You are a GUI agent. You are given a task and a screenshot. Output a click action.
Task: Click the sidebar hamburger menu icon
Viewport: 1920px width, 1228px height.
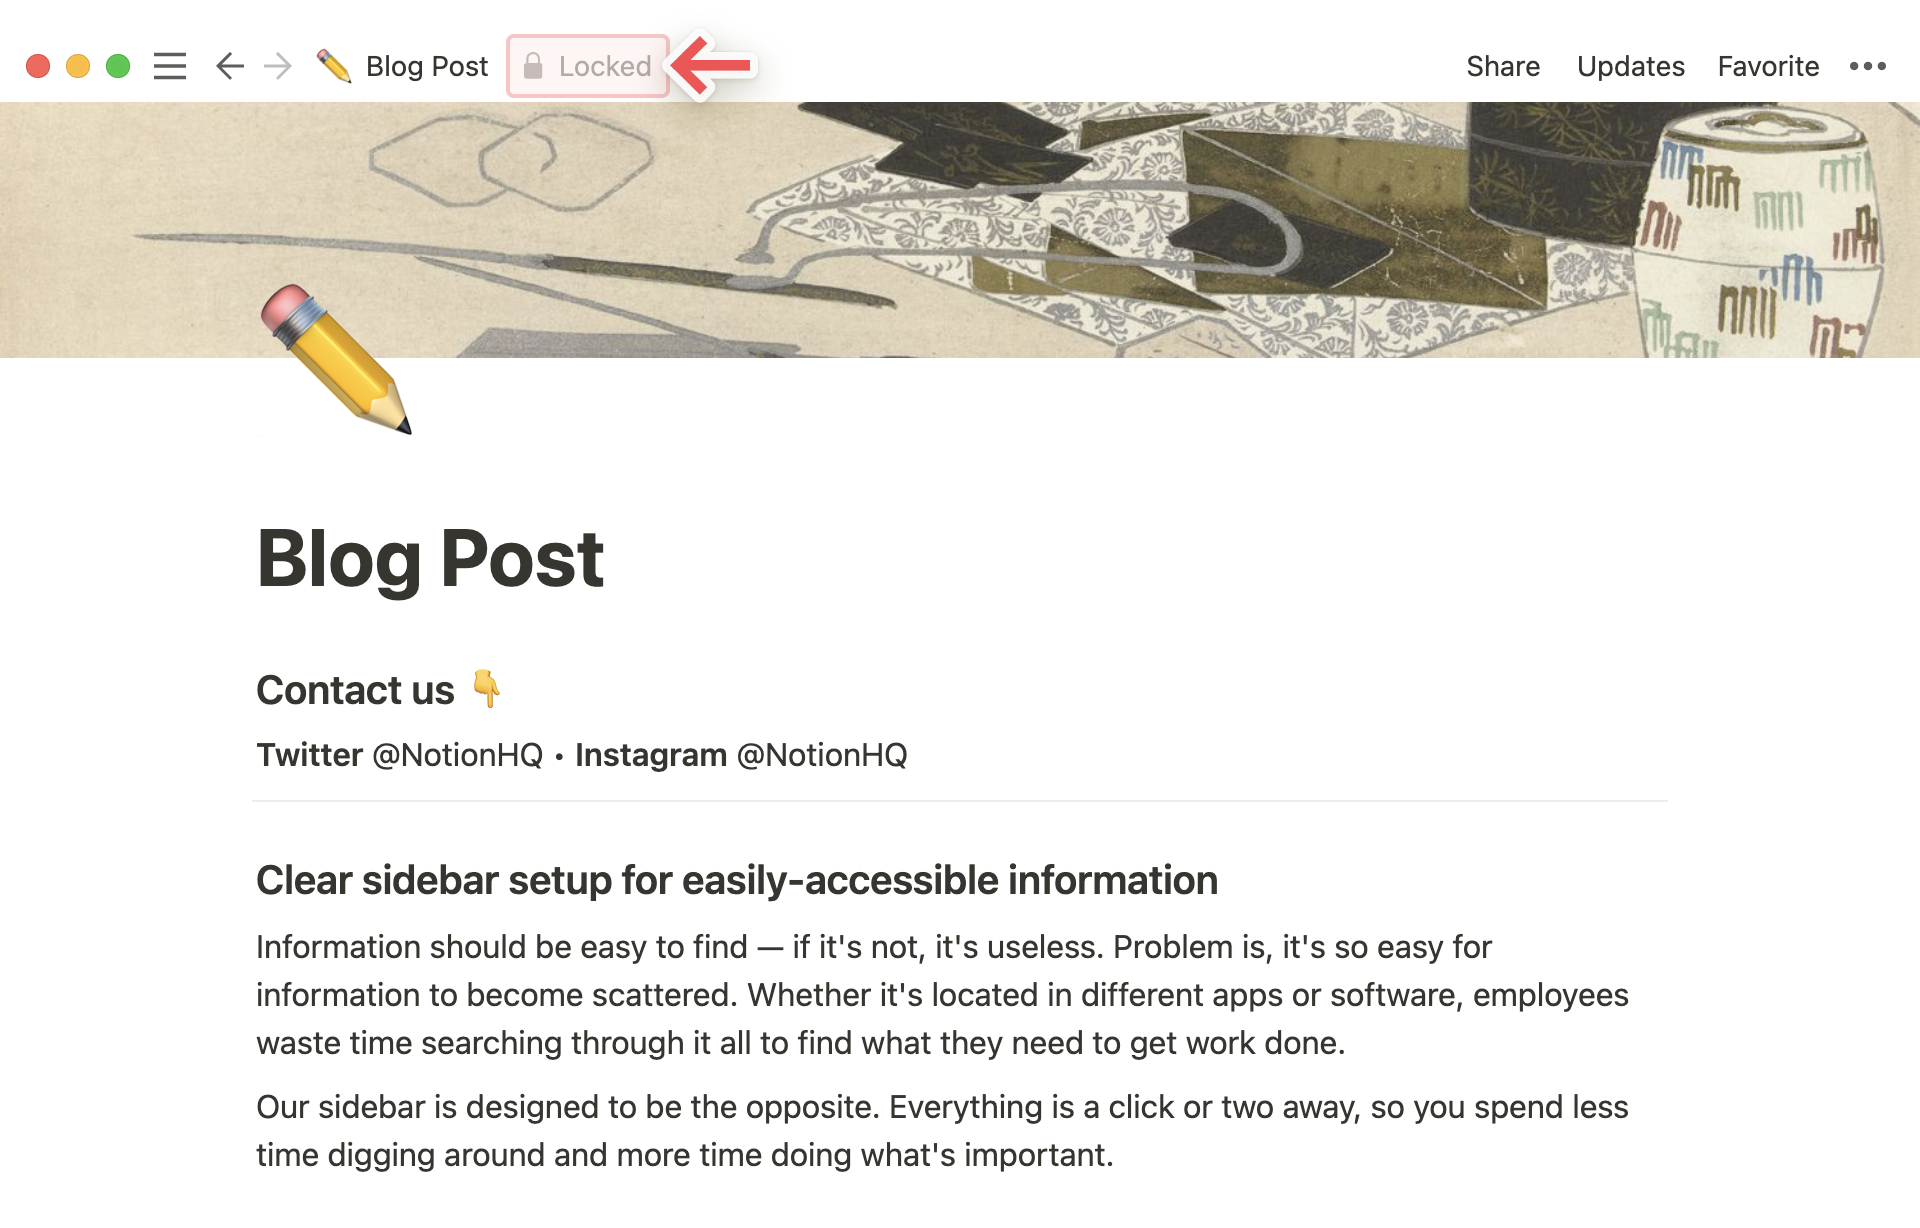tap(169, 66)
